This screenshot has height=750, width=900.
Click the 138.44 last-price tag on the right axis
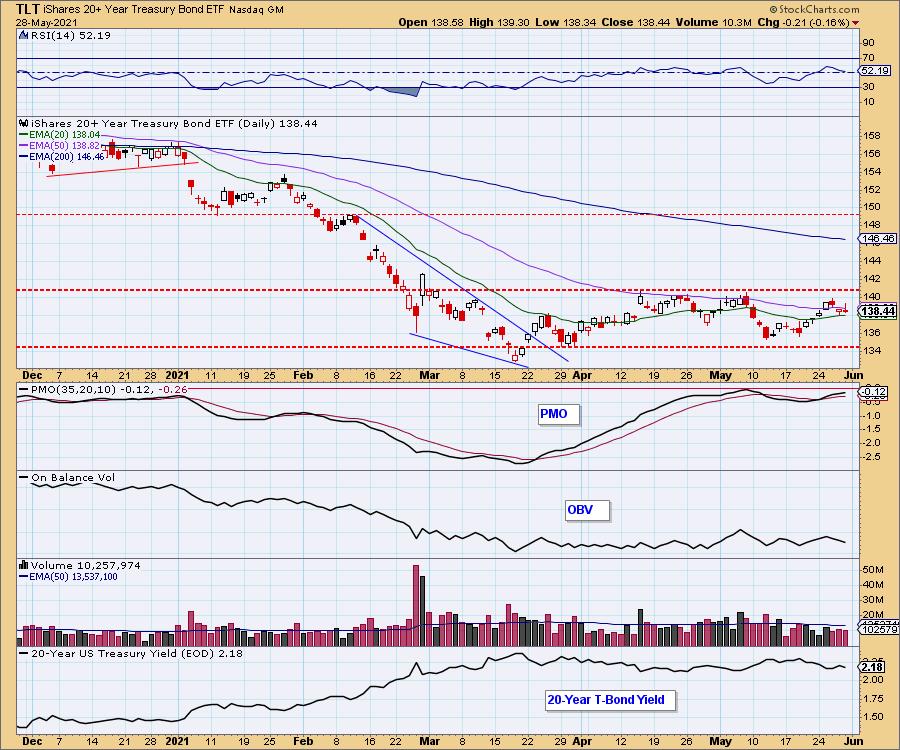click(x=878, y=311)
